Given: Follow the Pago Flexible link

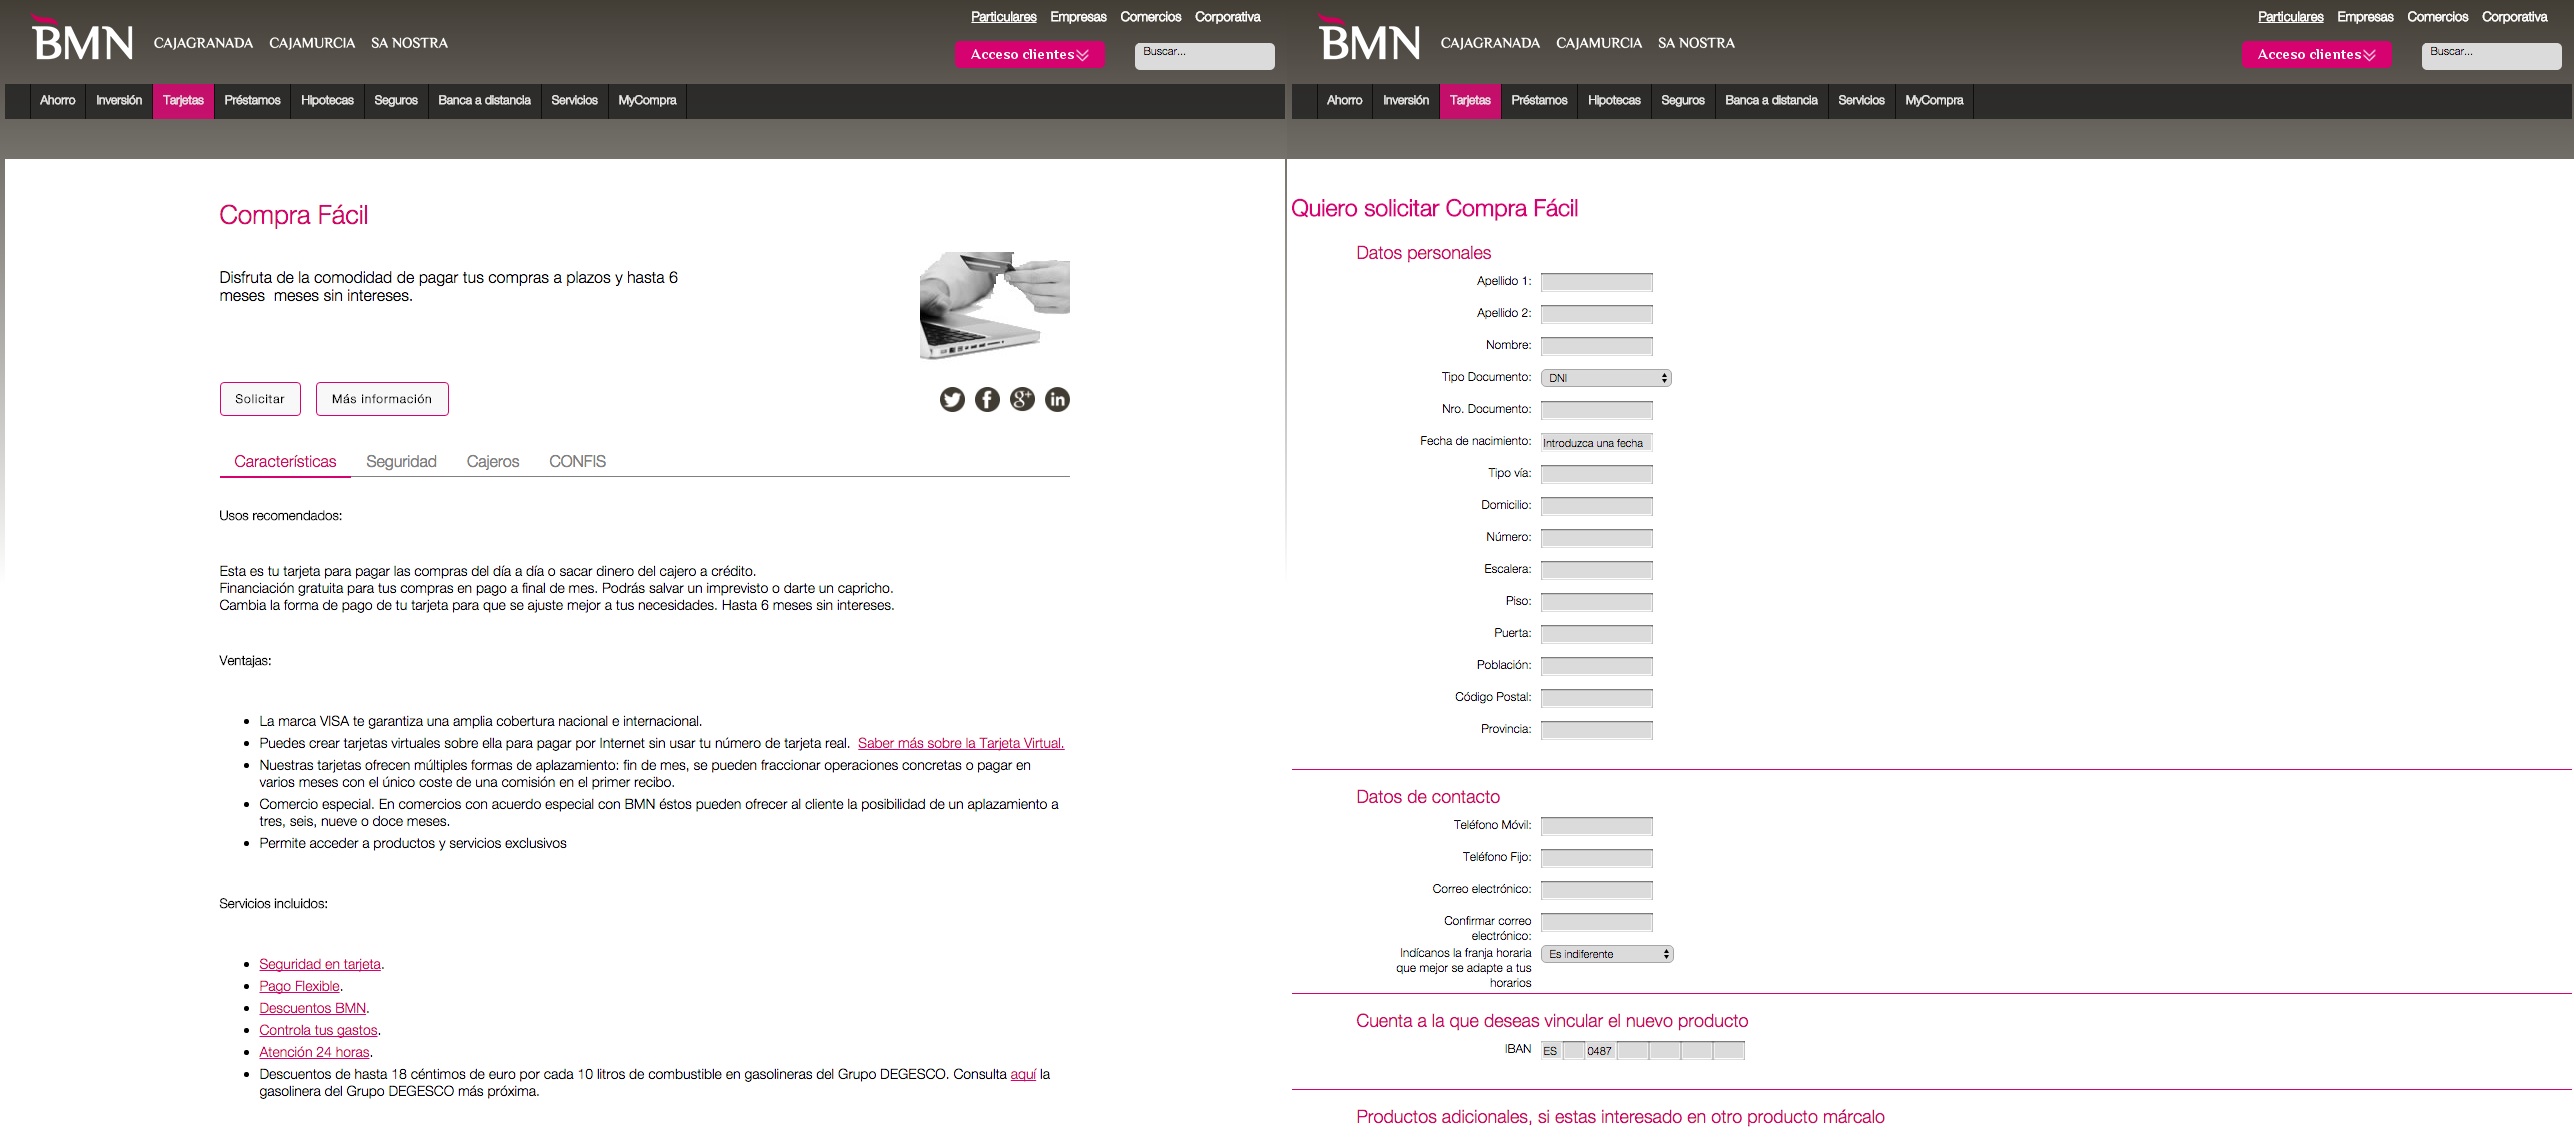Looking at the screenshot, I should 299,986.
